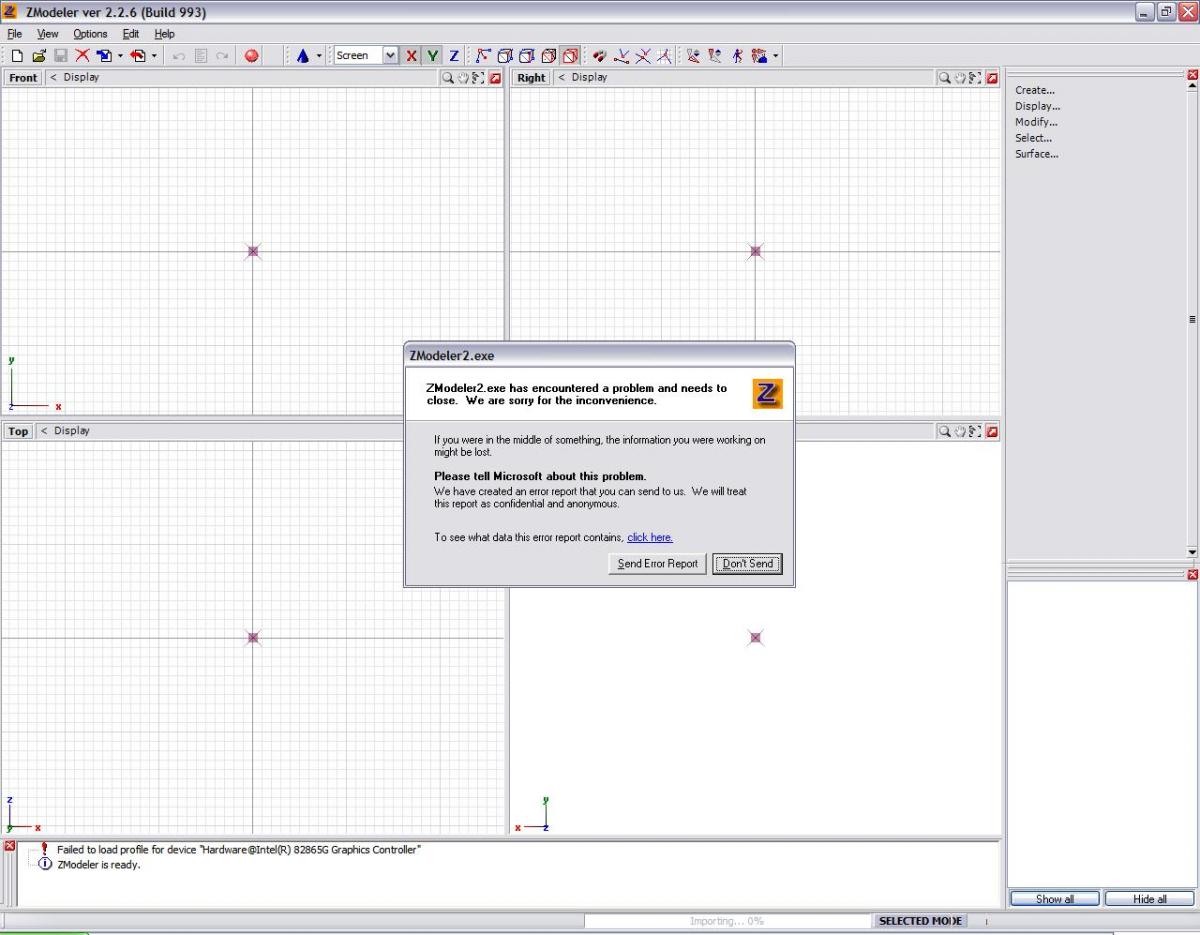Viewport: 1200px width, 935px height.
Task: Click the zoom magnifier in Right viewport
Action: tap(944, 78)
